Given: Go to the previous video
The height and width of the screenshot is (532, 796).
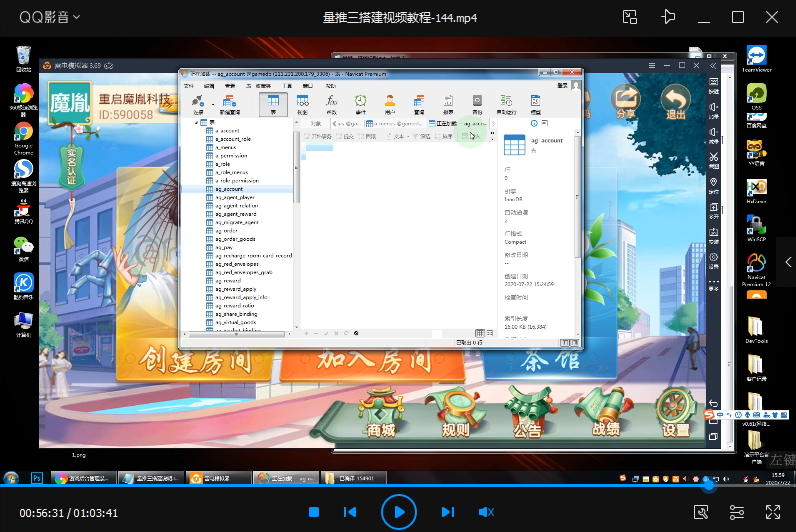Looking at the screenshot, I should [350, 512].
